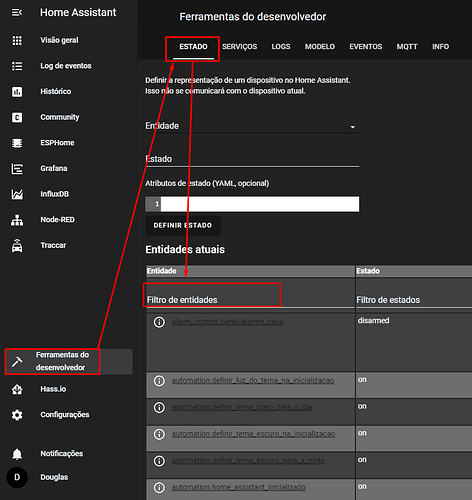Open the Grafana sidebar icon
Image resolution: width=472 pixels, height=500 pixels.
[x=17, y=169]
